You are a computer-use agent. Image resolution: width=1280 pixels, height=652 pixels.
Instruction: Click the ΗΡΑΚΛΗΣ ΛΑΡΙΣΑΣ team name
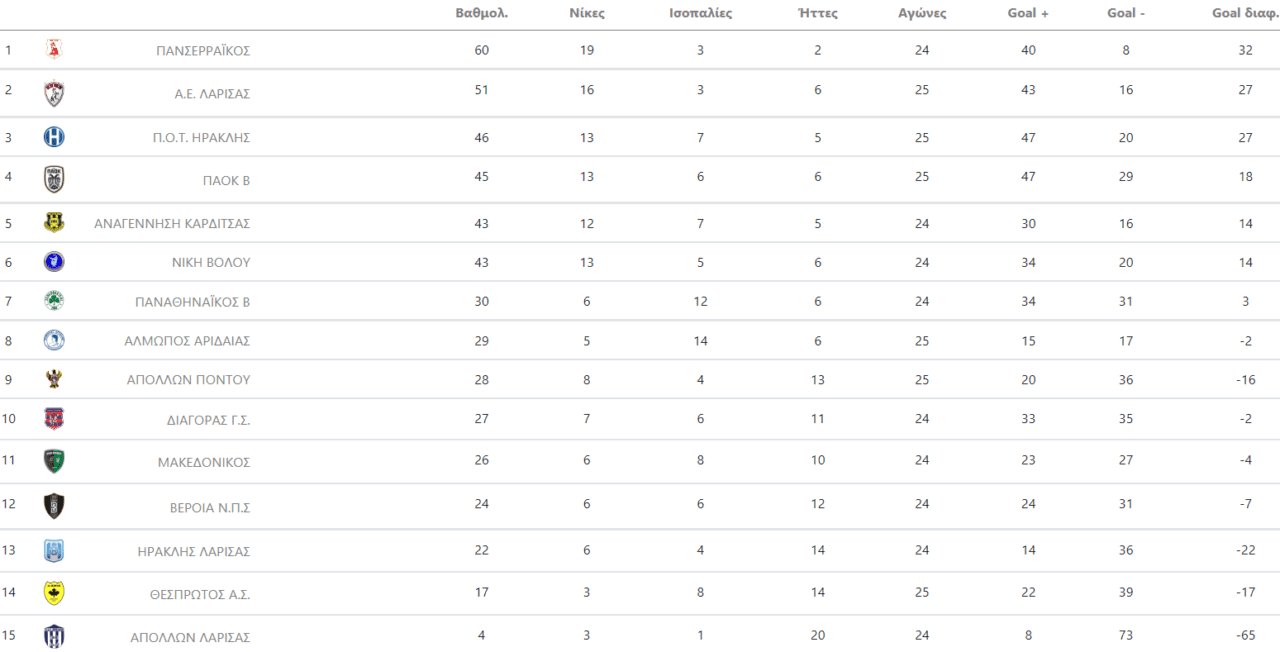[194, 551]
